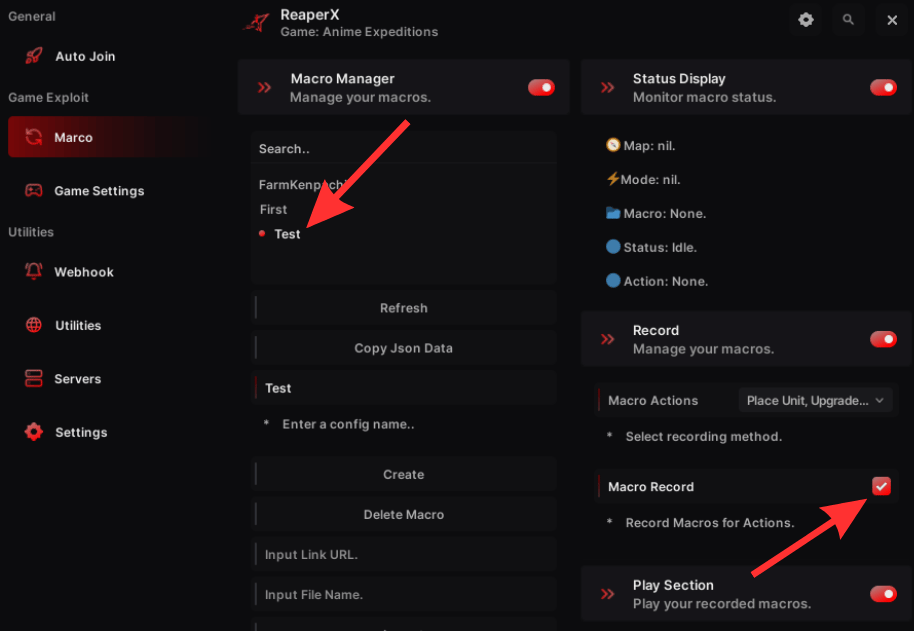Open the Auto Join page
Viewport: 914px width, 631px height.
(108, 56)
